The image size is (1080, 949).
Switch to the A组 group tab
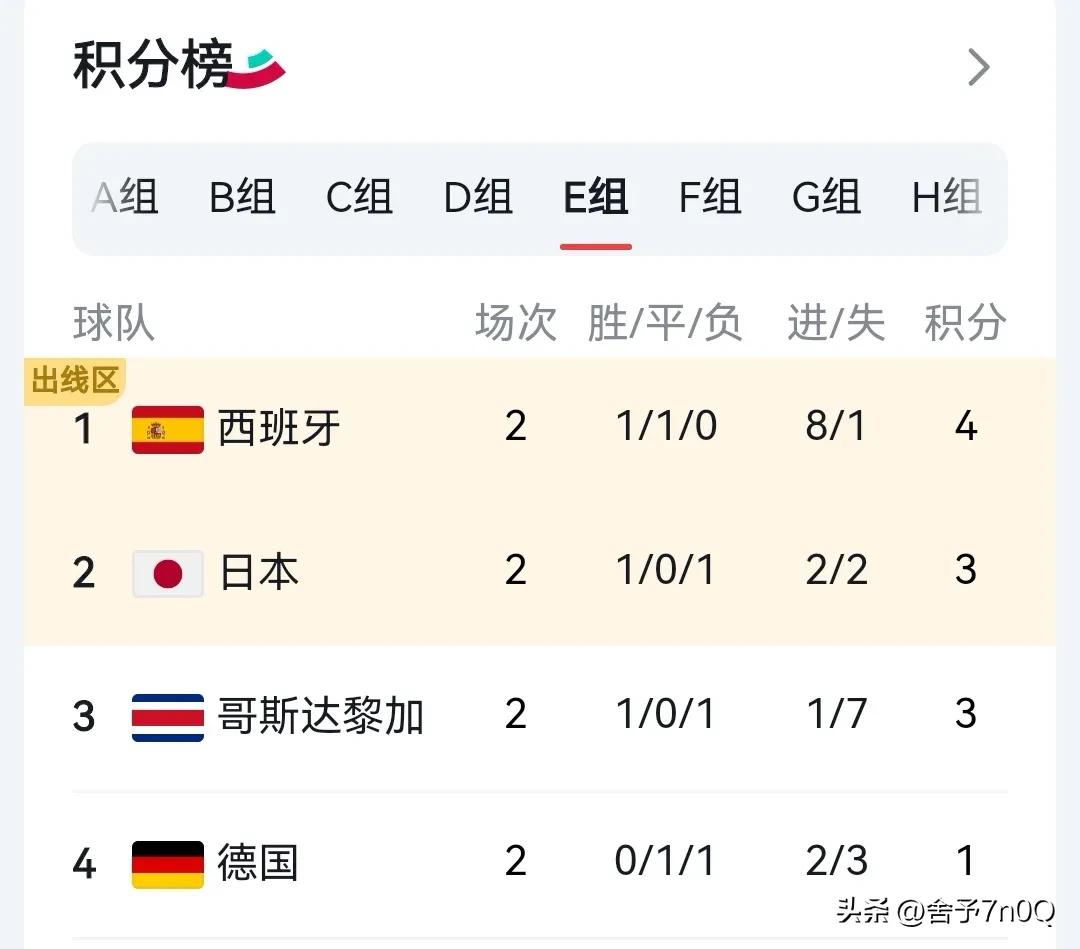pos(124,198)
